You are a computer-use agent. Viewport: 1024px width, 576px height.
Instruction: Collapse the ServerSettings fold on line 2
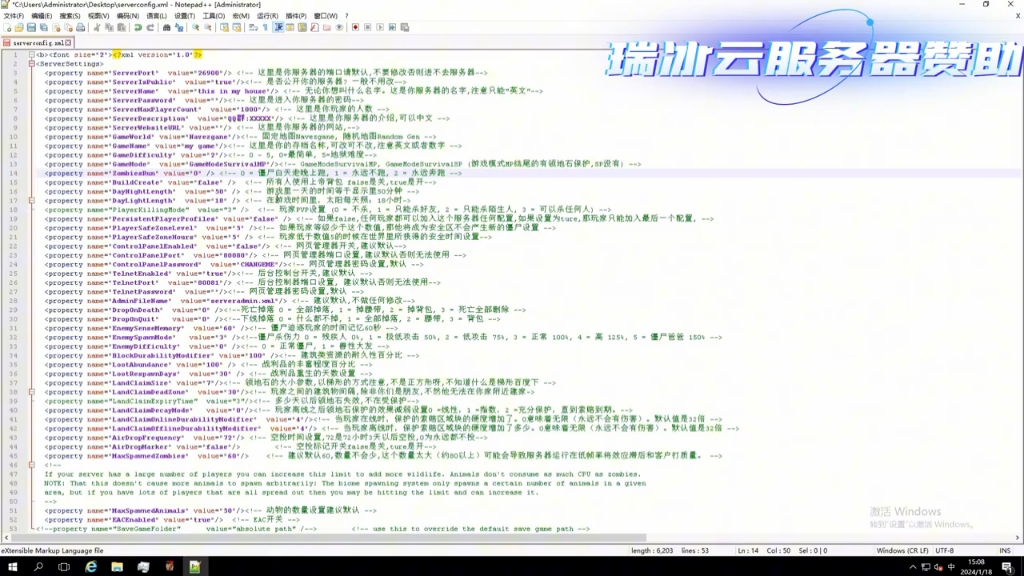point(31,64)
